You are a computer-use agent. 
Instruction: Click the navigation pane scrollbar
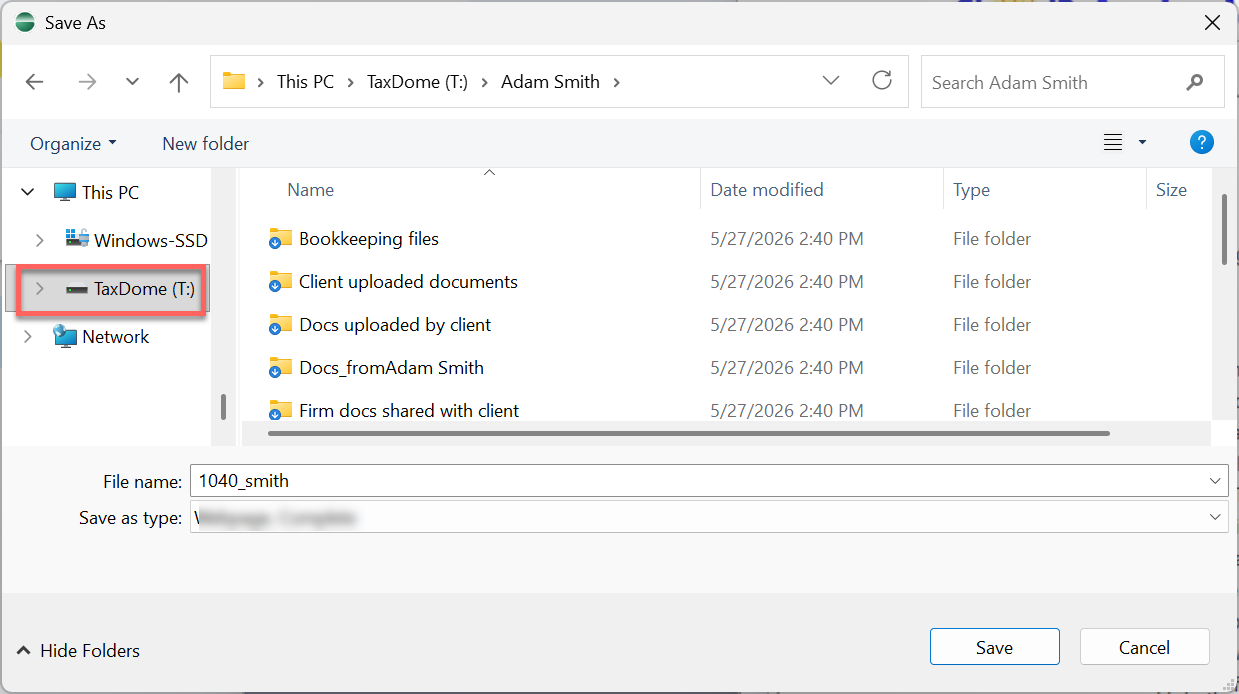223,406
